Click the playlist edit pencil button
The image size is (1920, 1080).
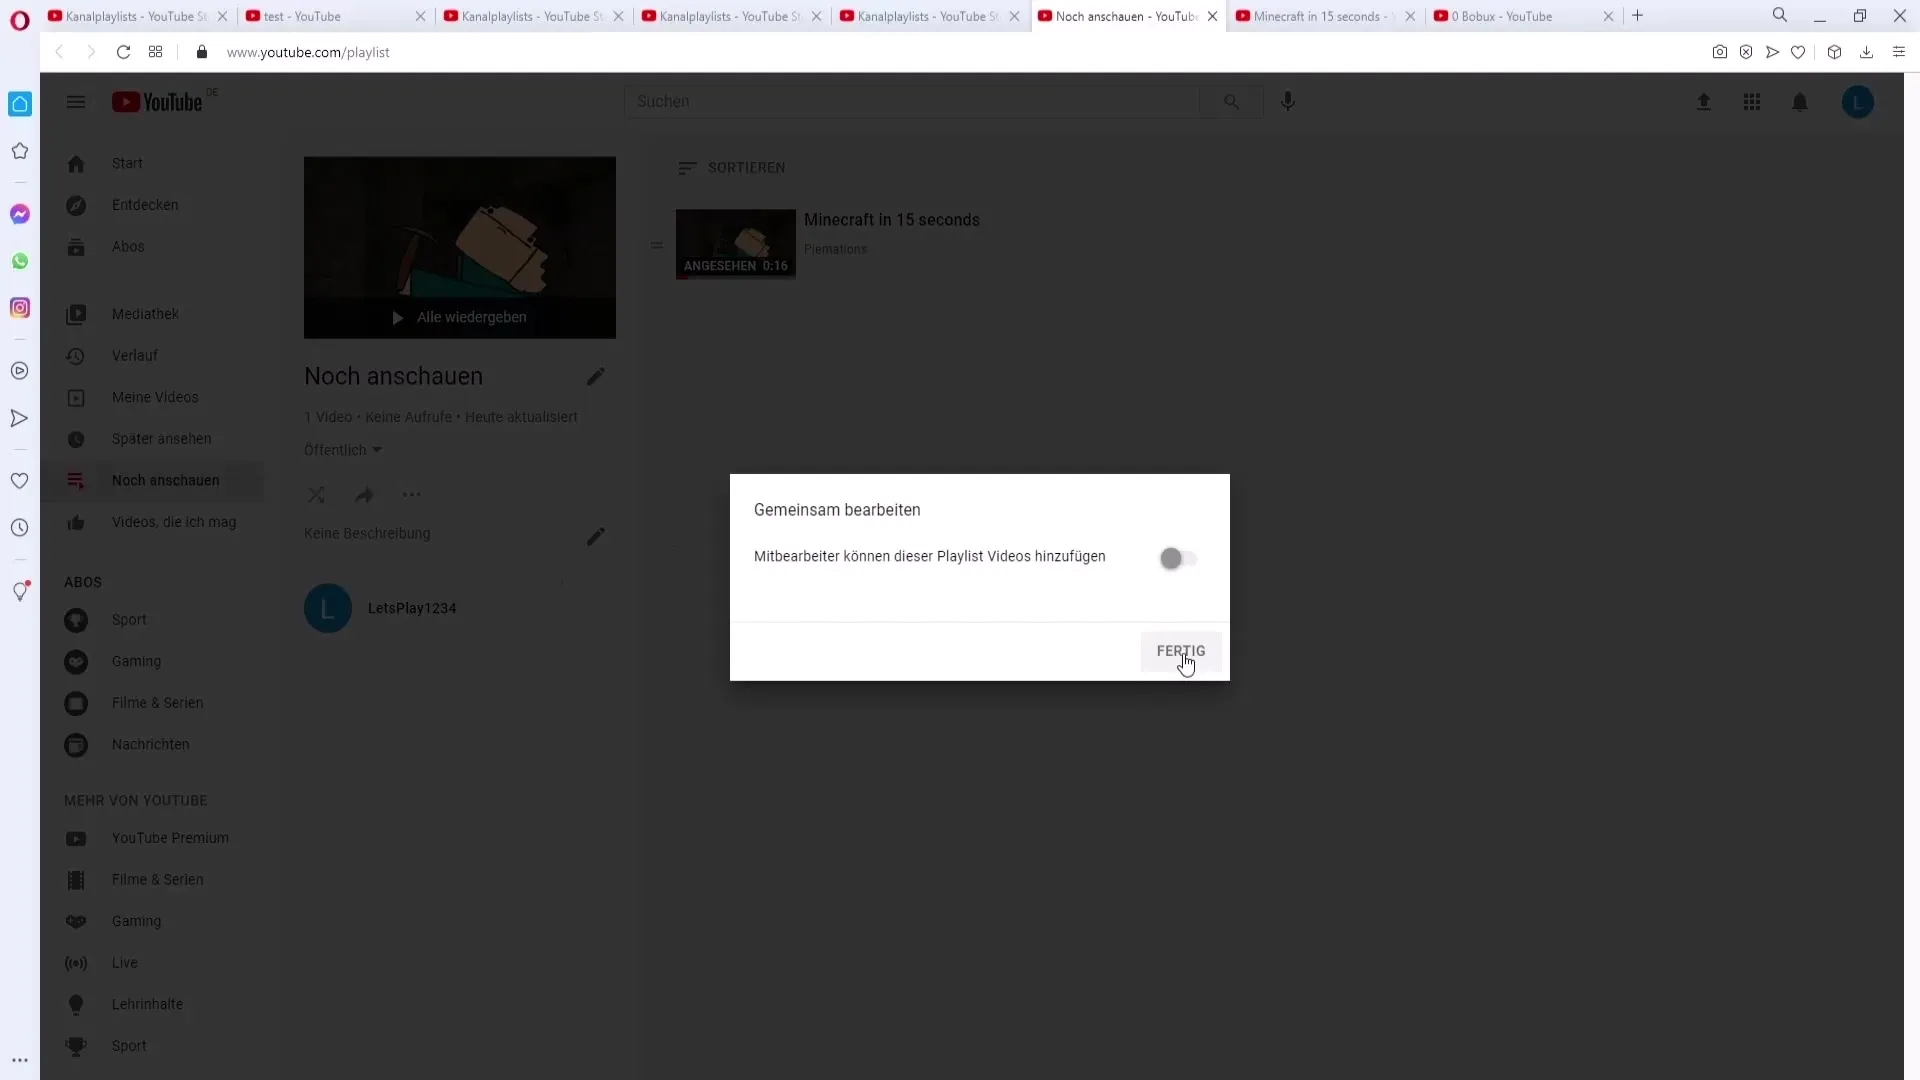point(595,376)
